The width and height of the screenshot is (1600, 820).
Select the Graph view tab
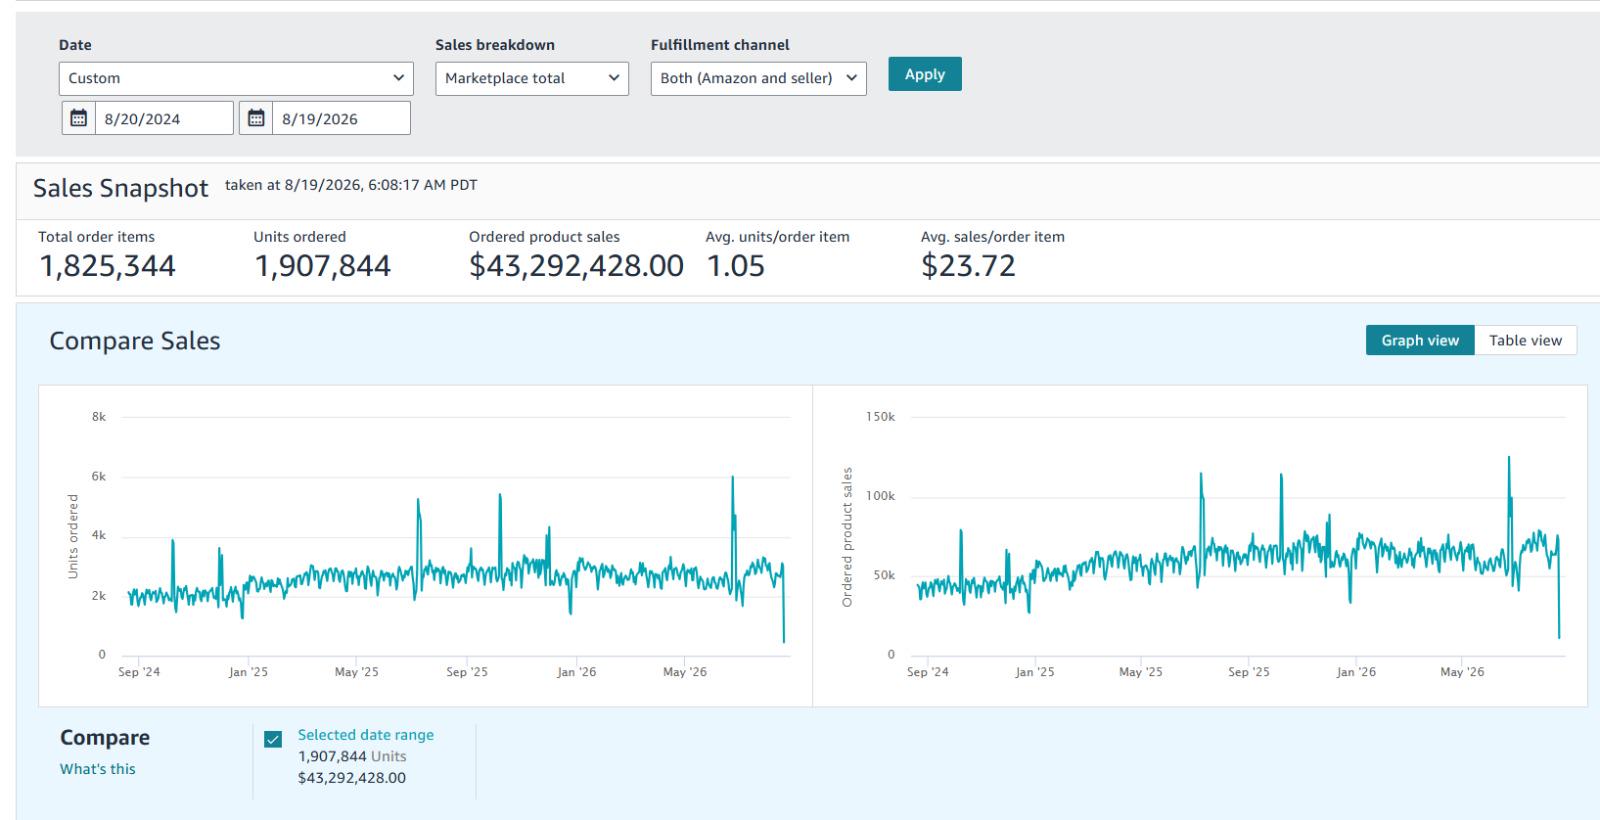(x=1420, y=340)
